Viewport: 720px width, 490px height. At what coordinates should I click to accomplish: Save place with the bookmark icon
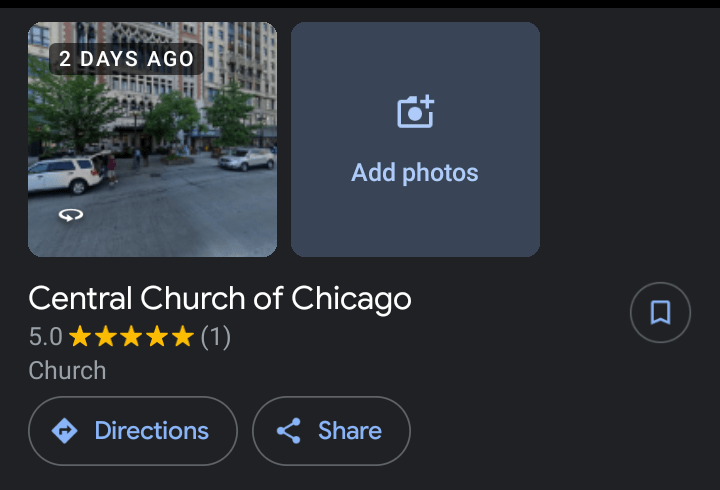point(660,312)
